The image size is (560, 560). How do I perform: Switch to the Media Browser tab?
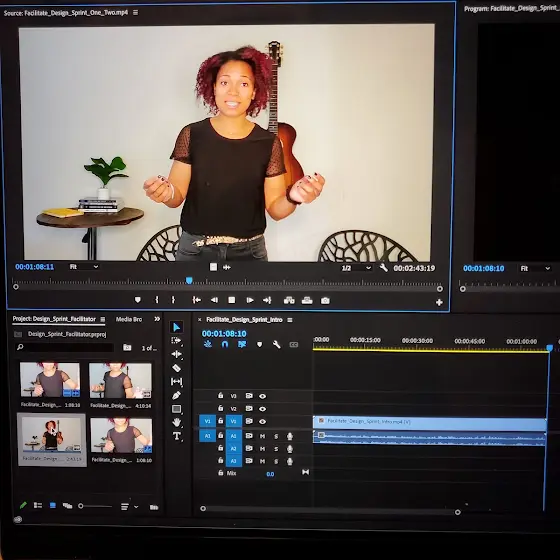pyautogui.click(x=129, y=319)
